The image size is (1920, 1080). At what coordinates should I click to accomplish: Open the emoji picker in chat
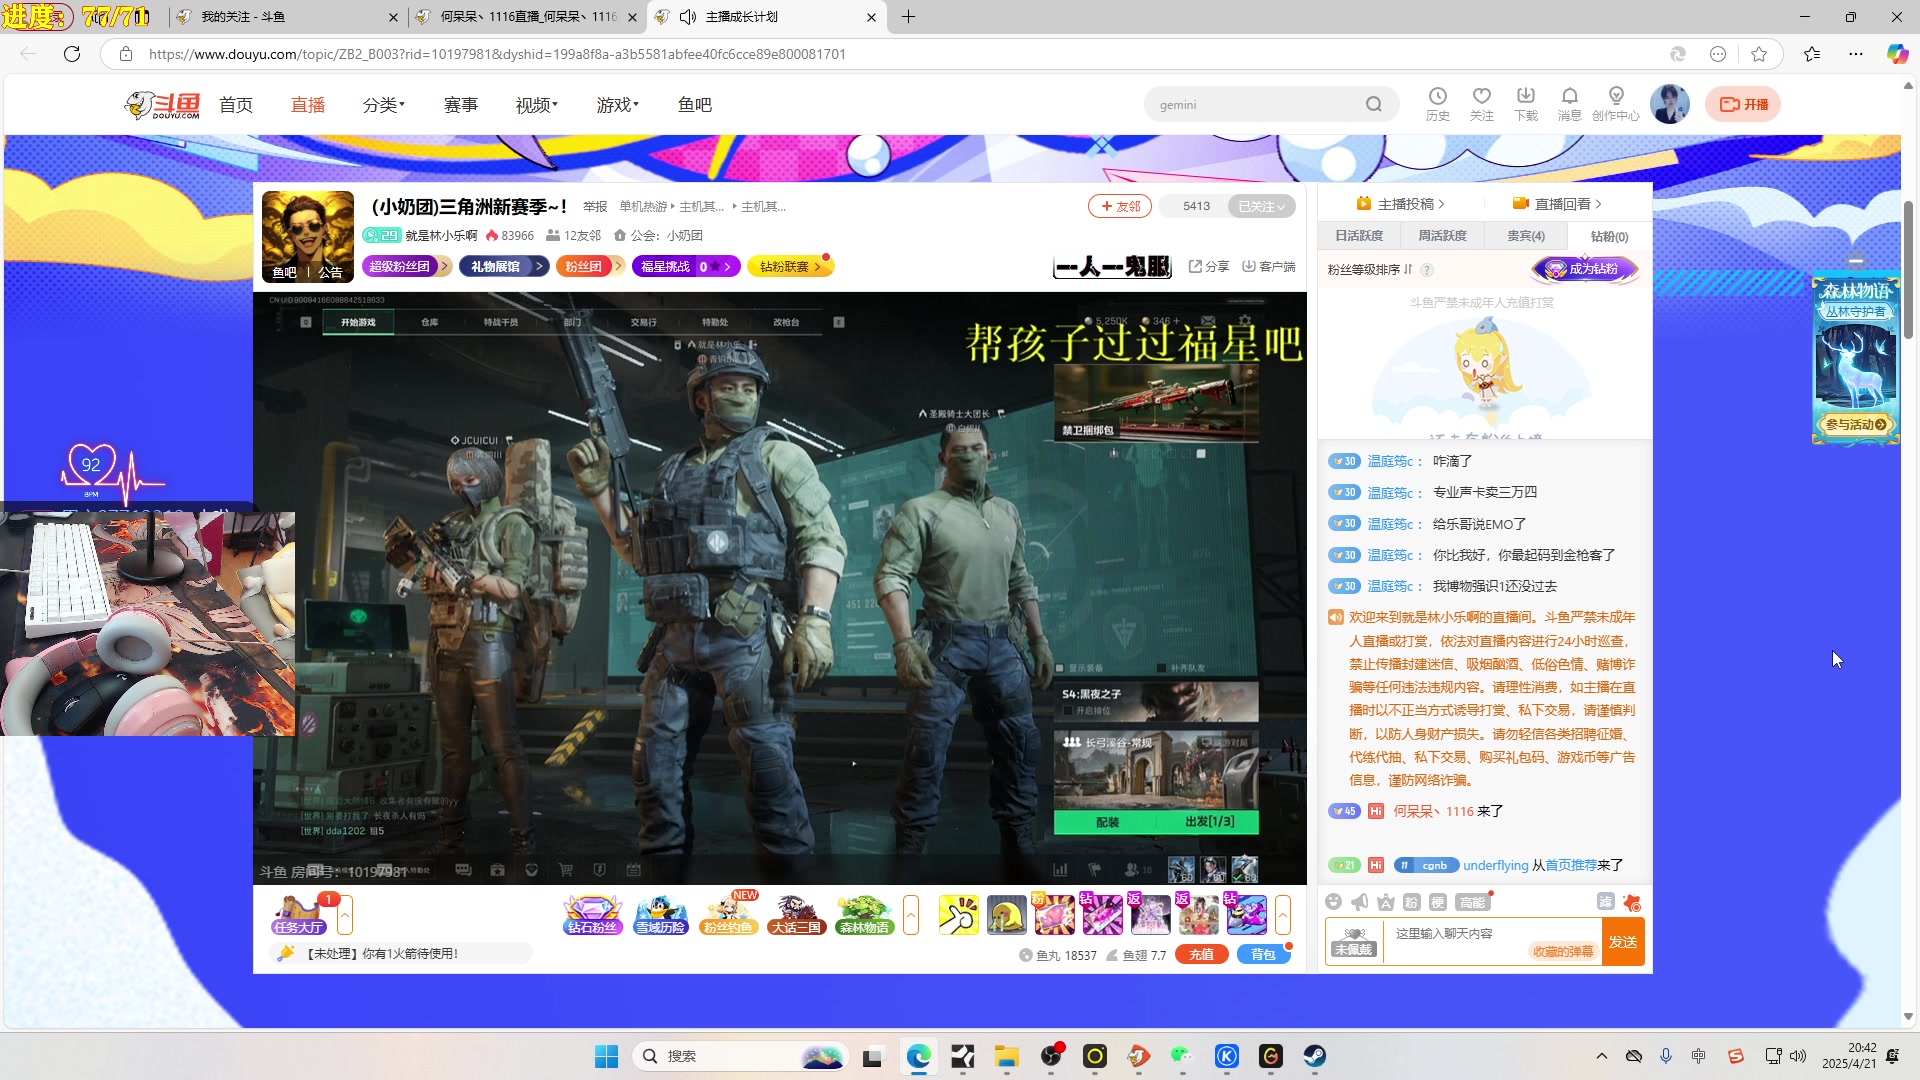click(1333, 903)
